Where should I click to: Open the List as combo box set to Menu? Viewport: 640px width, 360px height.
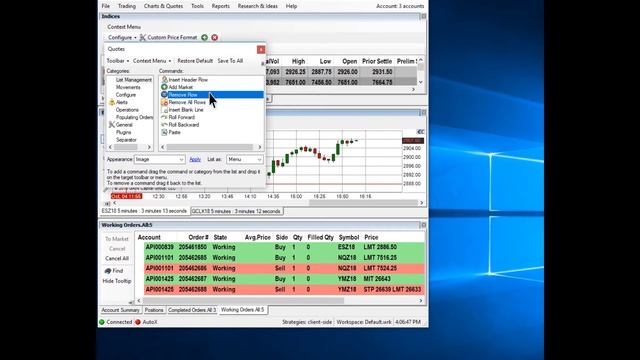click(x=244, y=160)
